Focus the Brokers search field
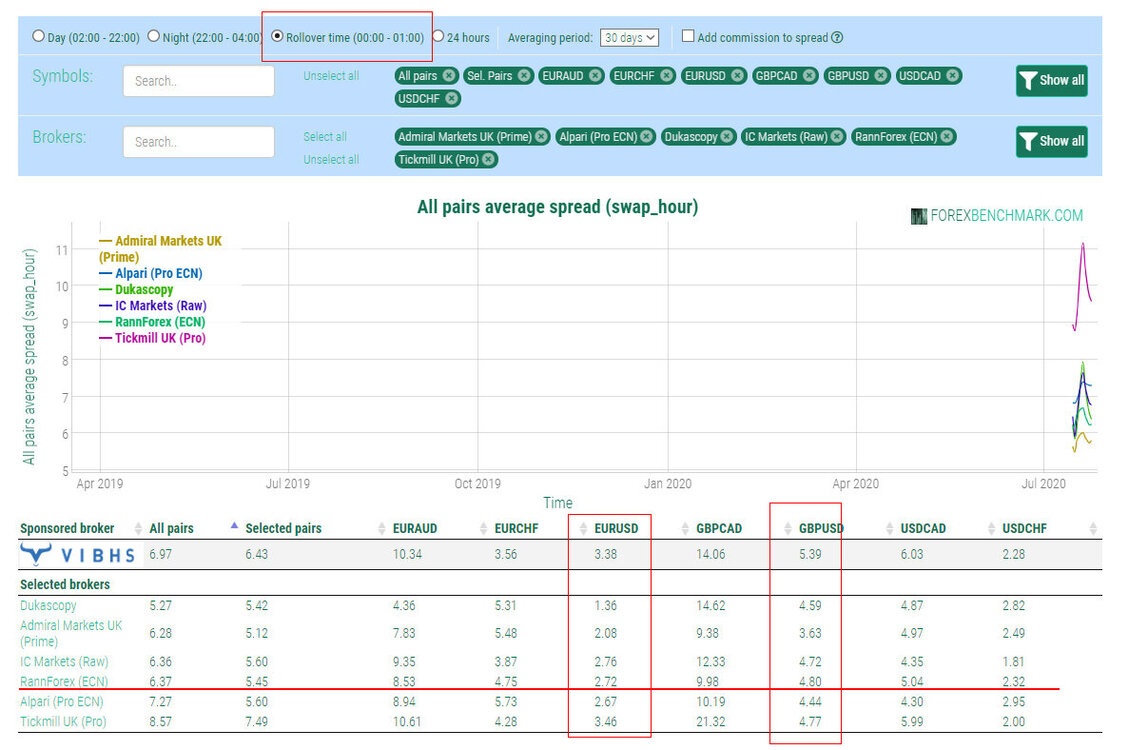 point(199,142)
